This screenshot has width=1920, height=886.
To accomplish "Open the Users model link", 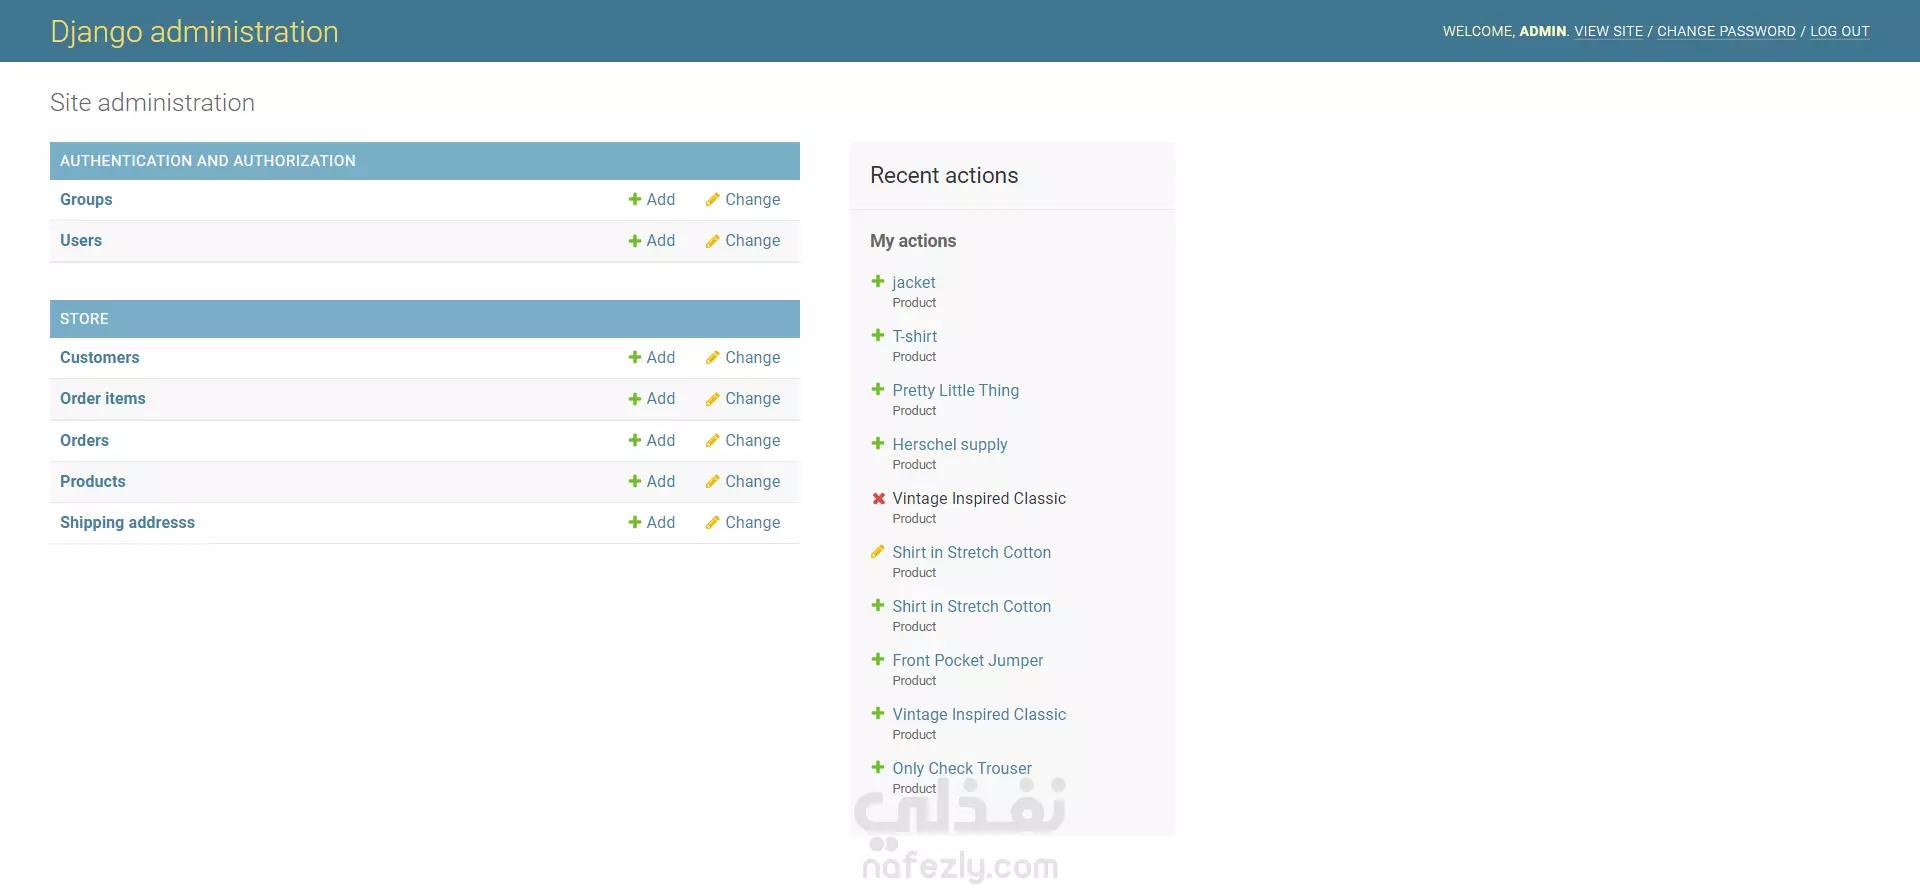I will [81, 240].
